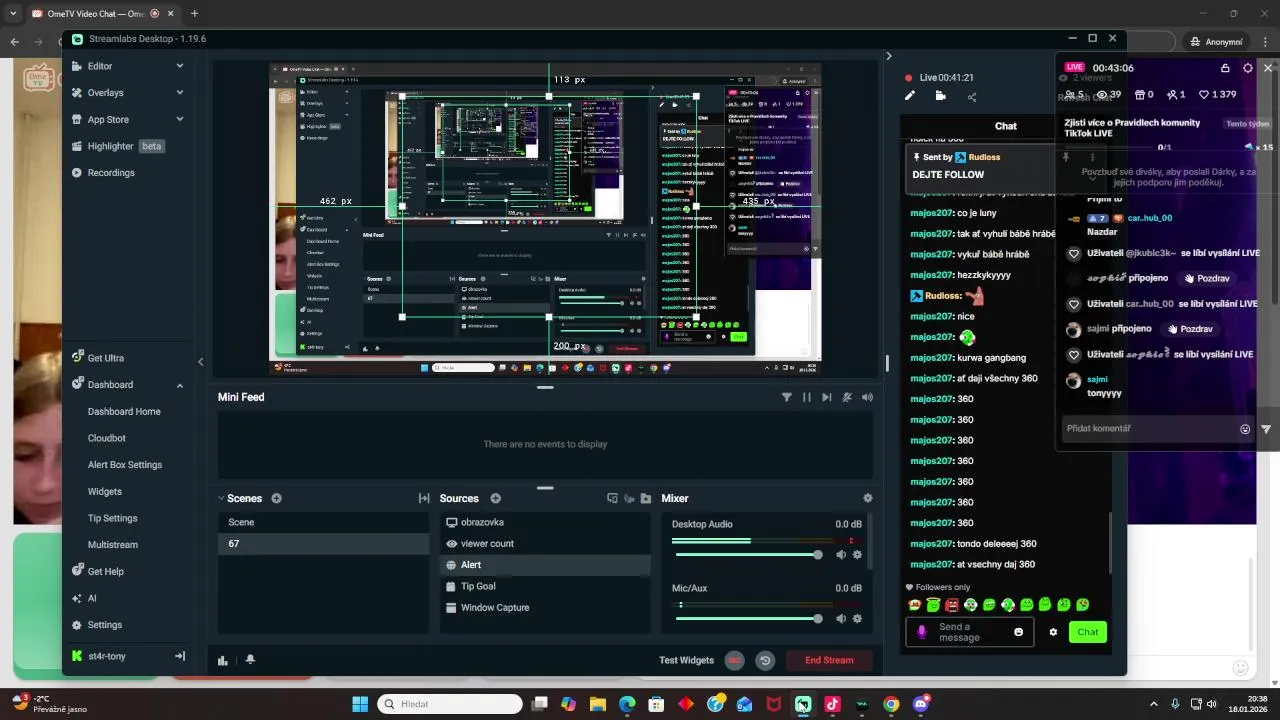The image size is (1280, 720).
Task: Select the obrazovka source
Action: tap(545, 522)
